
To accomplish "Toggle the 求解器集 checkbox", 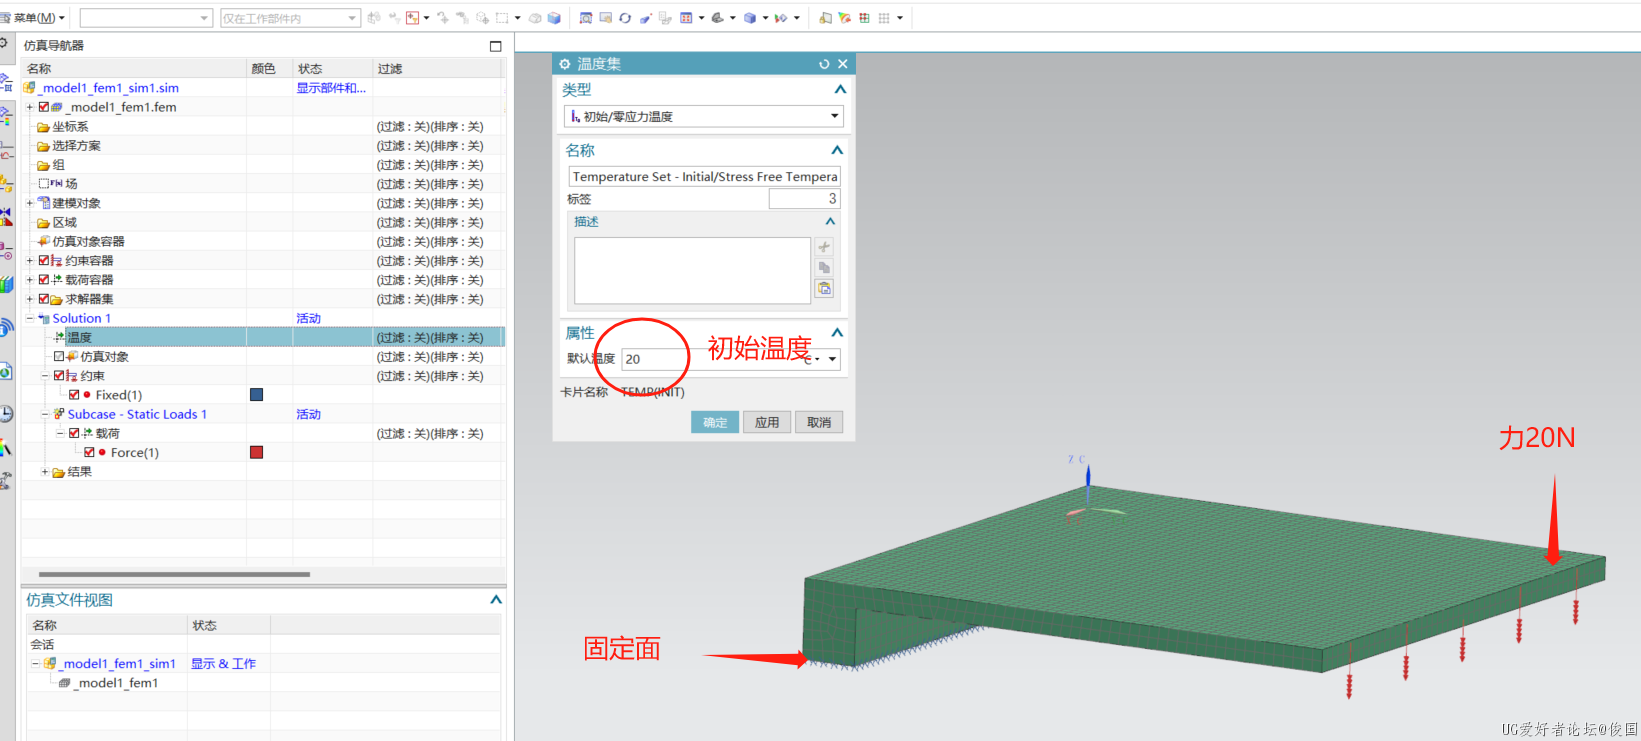I will coord(44,299).
